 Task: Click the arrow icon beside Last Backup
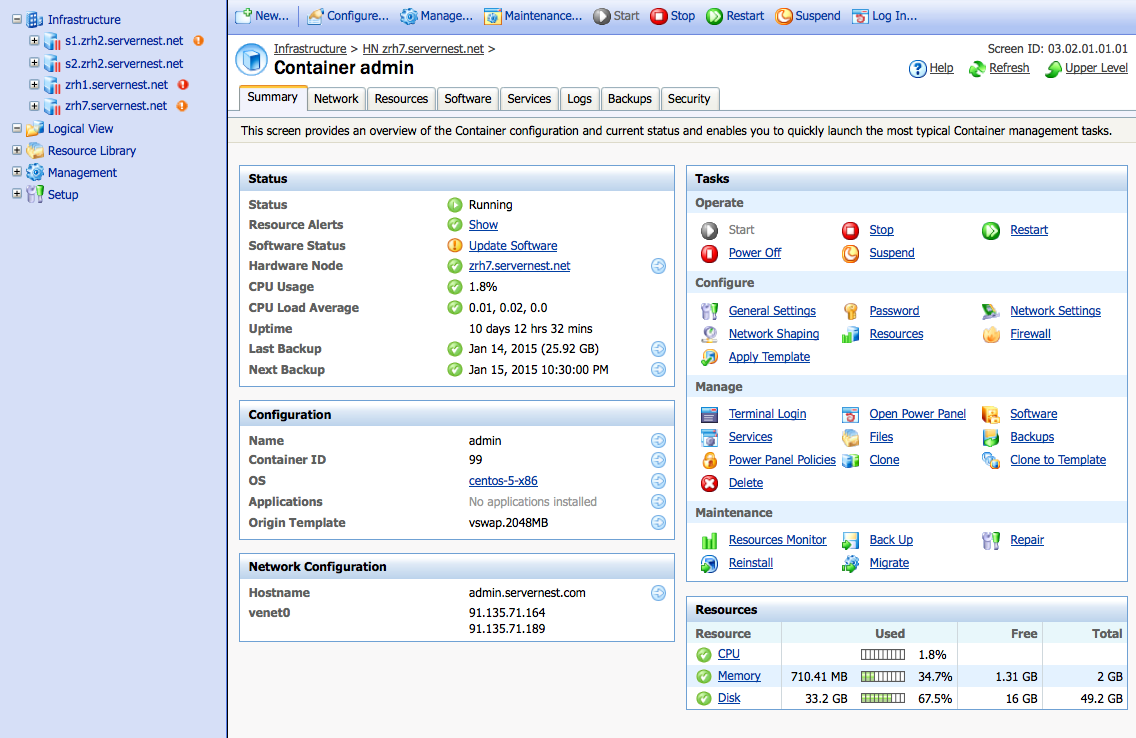658,349
